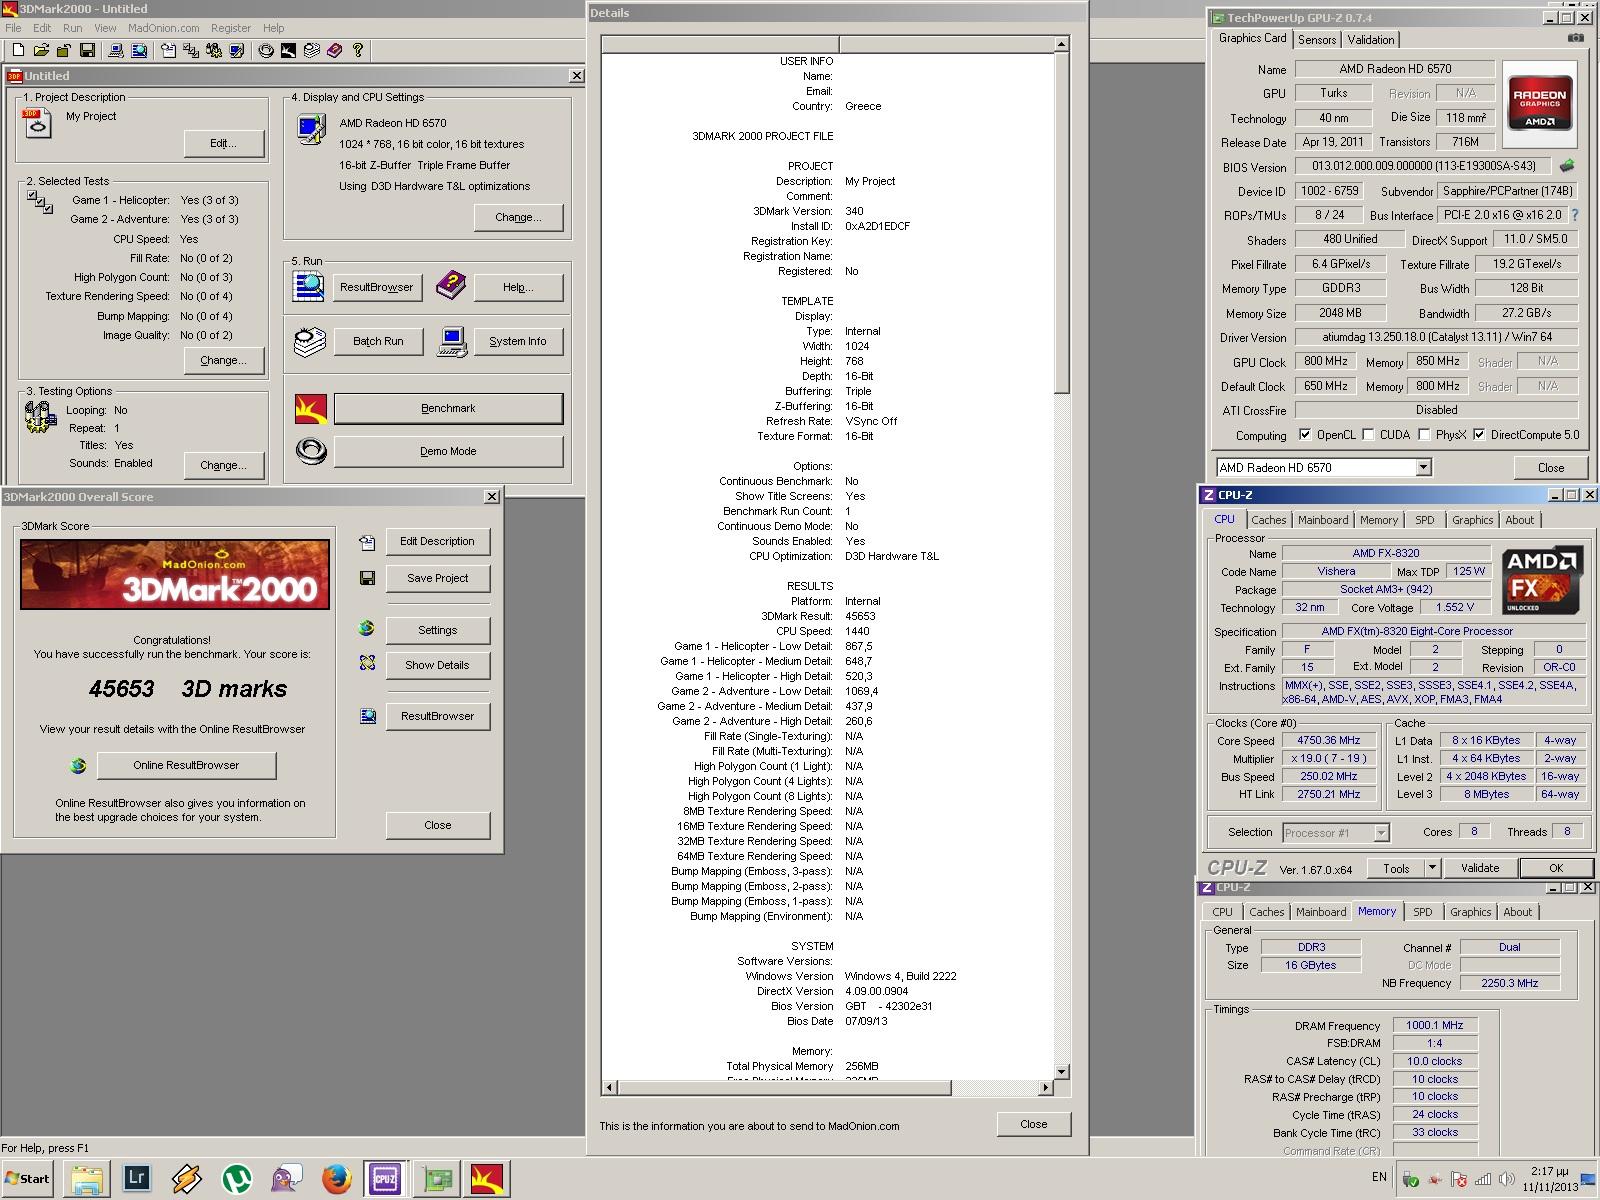Image resolution: width=1600 pixels, height=1200 pixels.
Task: Switch to SPD tab in lower CPU-Z window
Action: tap(1422, 912)
